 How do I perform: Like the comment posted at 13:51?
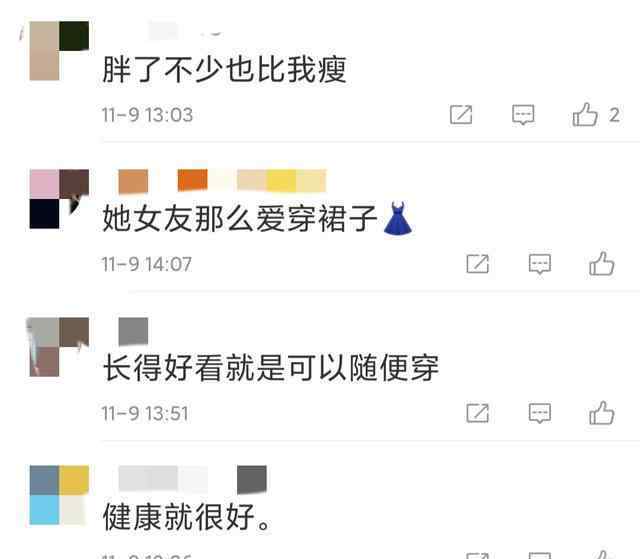click(x=602, y=413)
